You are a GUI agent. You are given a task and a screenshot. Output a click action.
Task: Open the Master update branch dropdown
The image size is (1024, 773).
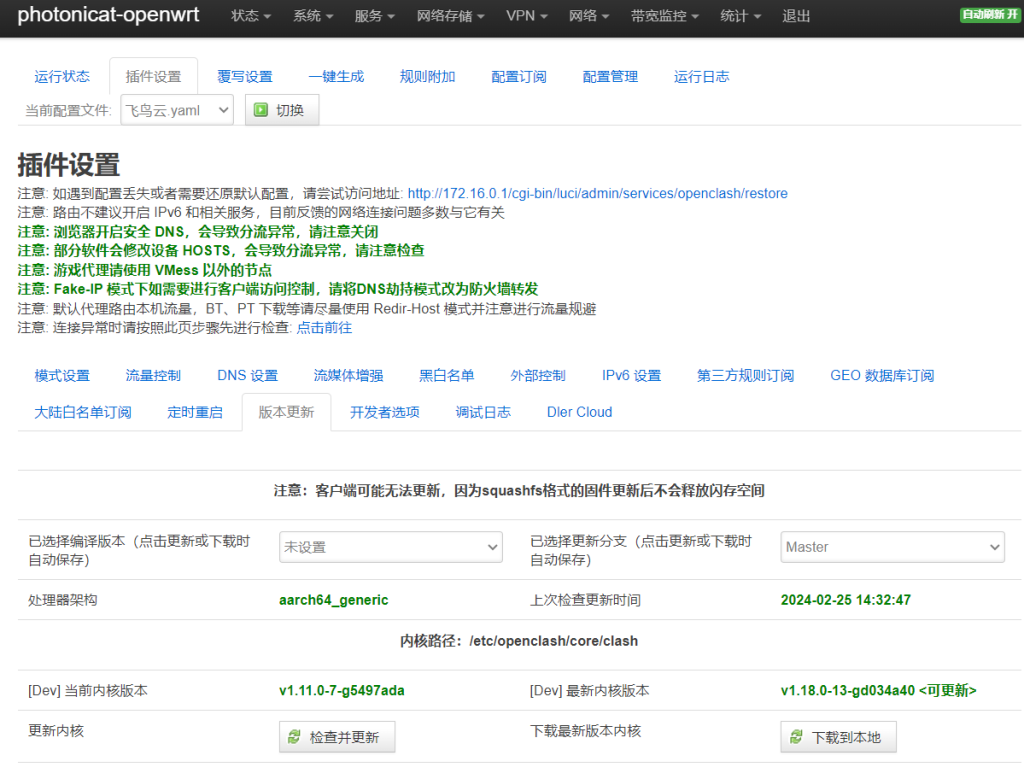click(892, 547)
